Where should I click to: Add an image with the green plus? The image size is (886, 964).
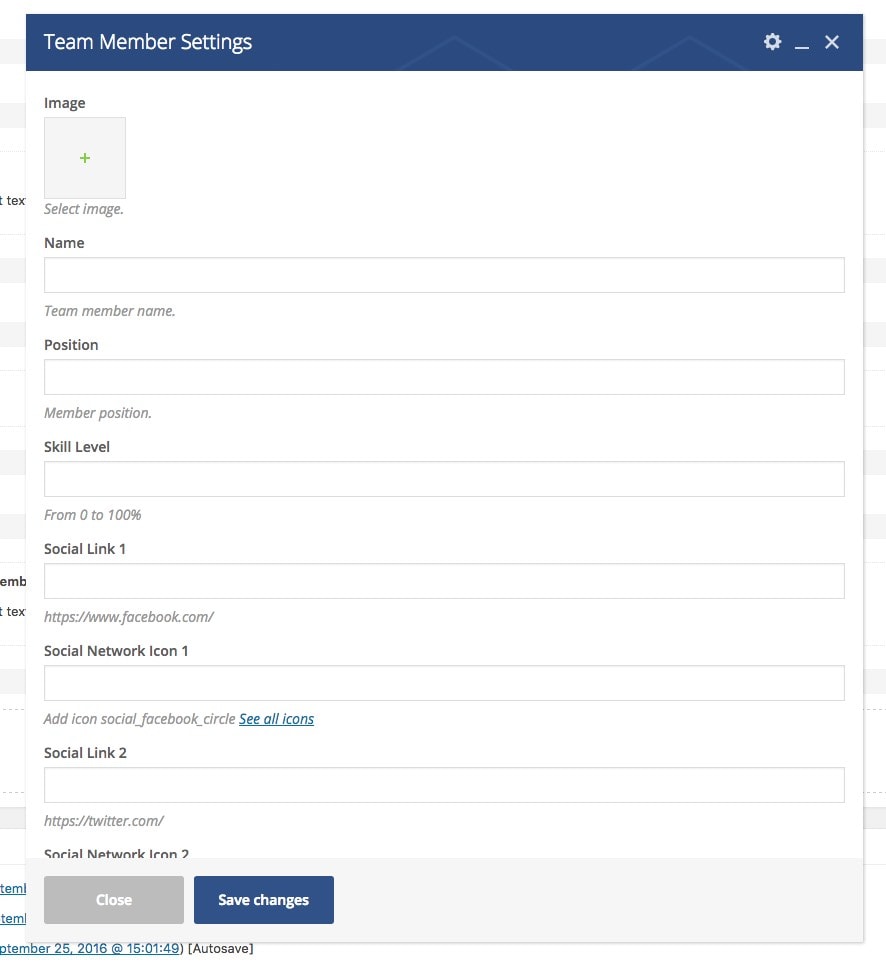click(x=85, y=158)
